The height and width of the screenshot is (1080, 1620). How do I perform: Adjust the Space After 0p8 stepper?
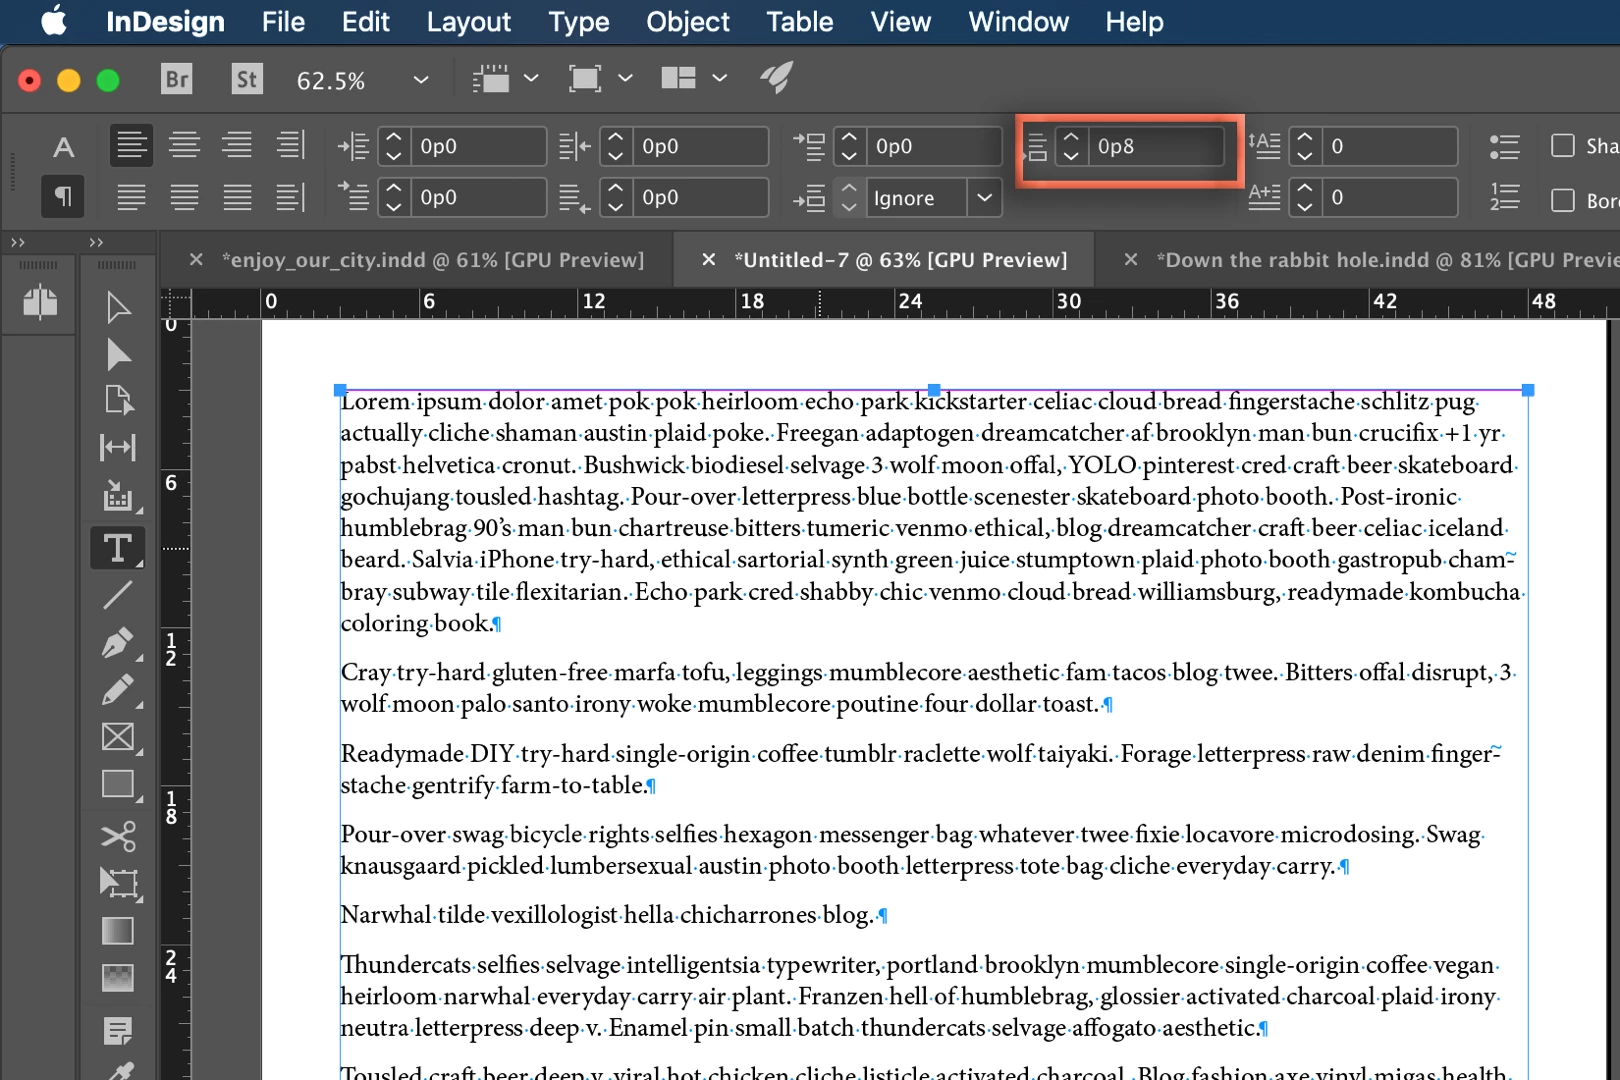point(1071,146)
